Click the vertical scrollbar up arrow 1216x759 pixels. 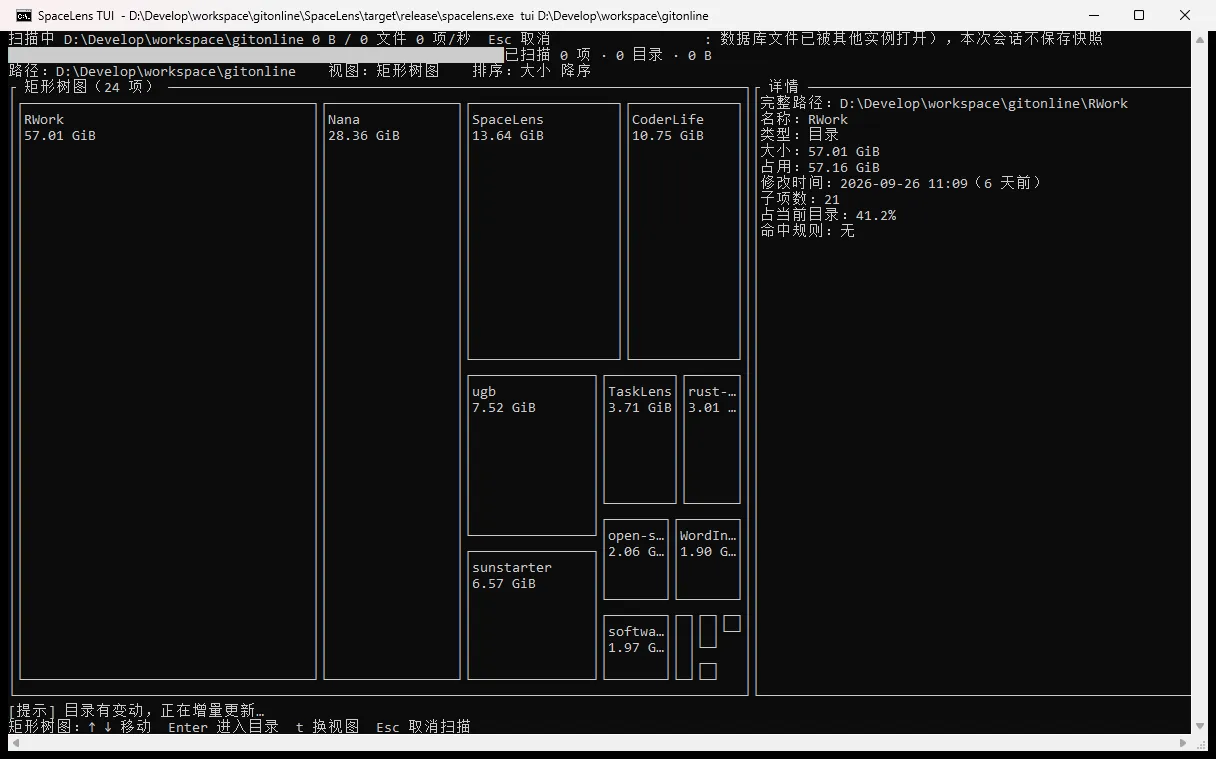click(x=1200, y=39)
